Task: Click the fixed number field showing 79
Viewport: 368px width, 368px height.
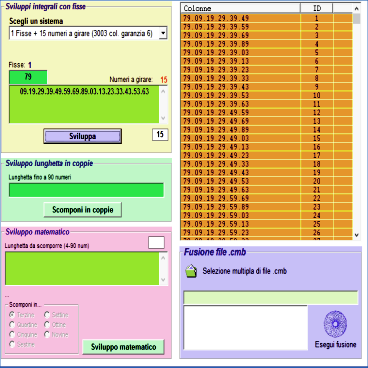Action: pos(28,77)
